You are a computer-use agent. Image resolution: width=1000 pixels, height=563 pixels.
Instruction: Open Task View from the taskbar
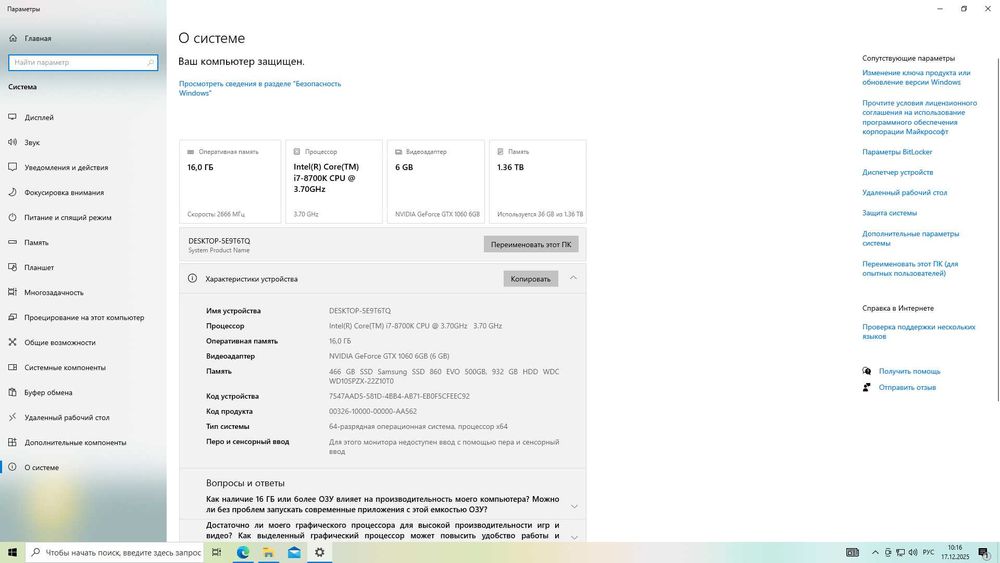pyautogui.click(x=217, y=552)
